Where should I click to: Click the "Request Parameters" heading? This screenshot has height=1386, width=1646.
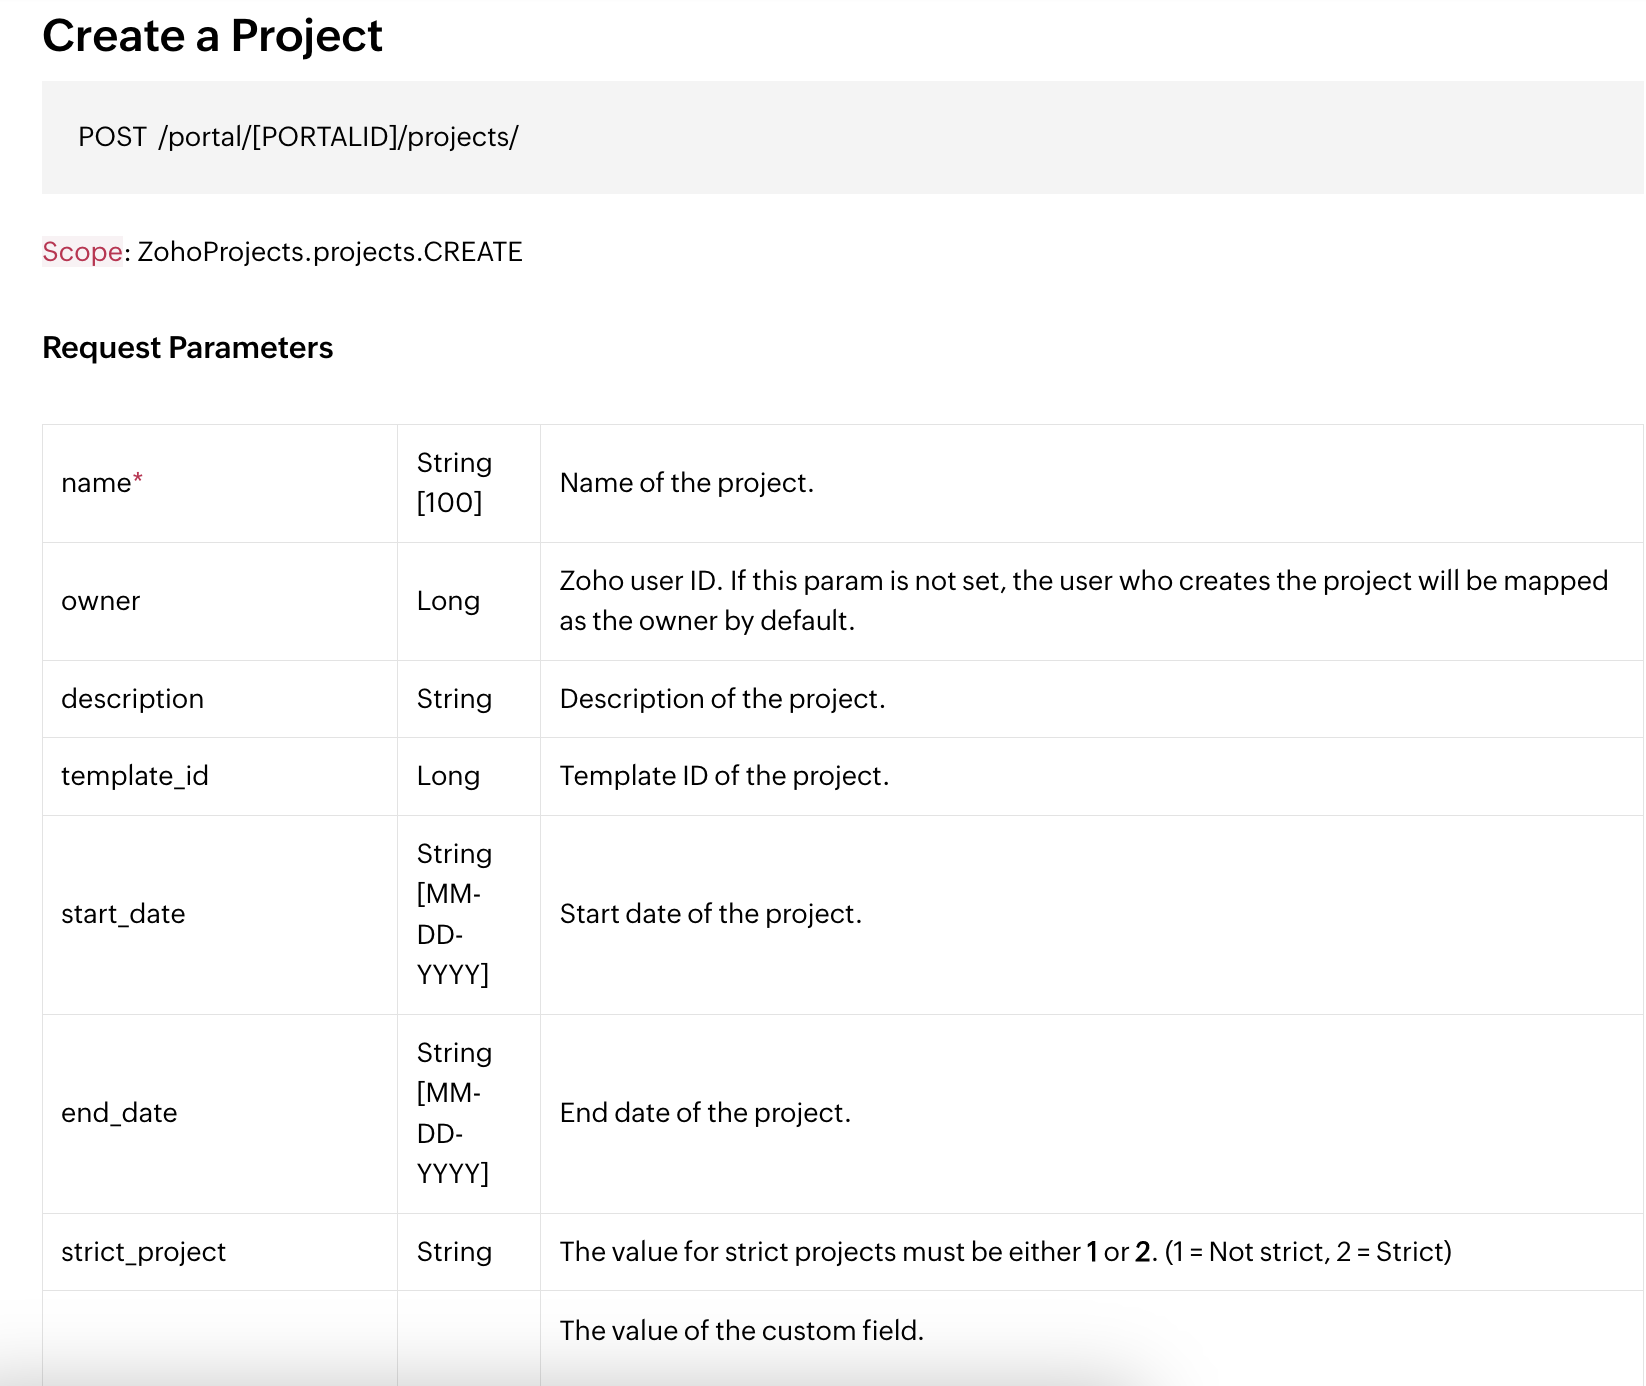(187, 348)
